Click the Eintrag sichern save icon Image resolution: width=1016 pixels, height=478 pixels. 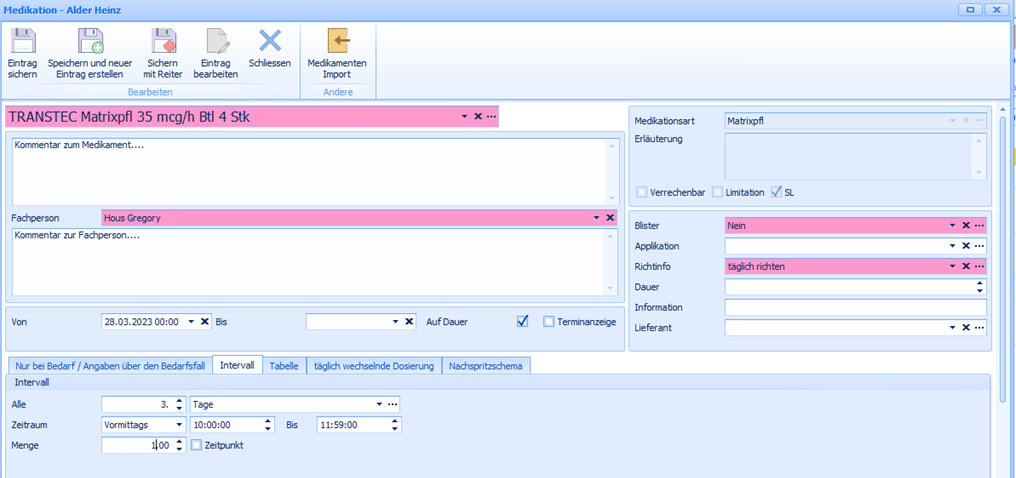[22, 42]
